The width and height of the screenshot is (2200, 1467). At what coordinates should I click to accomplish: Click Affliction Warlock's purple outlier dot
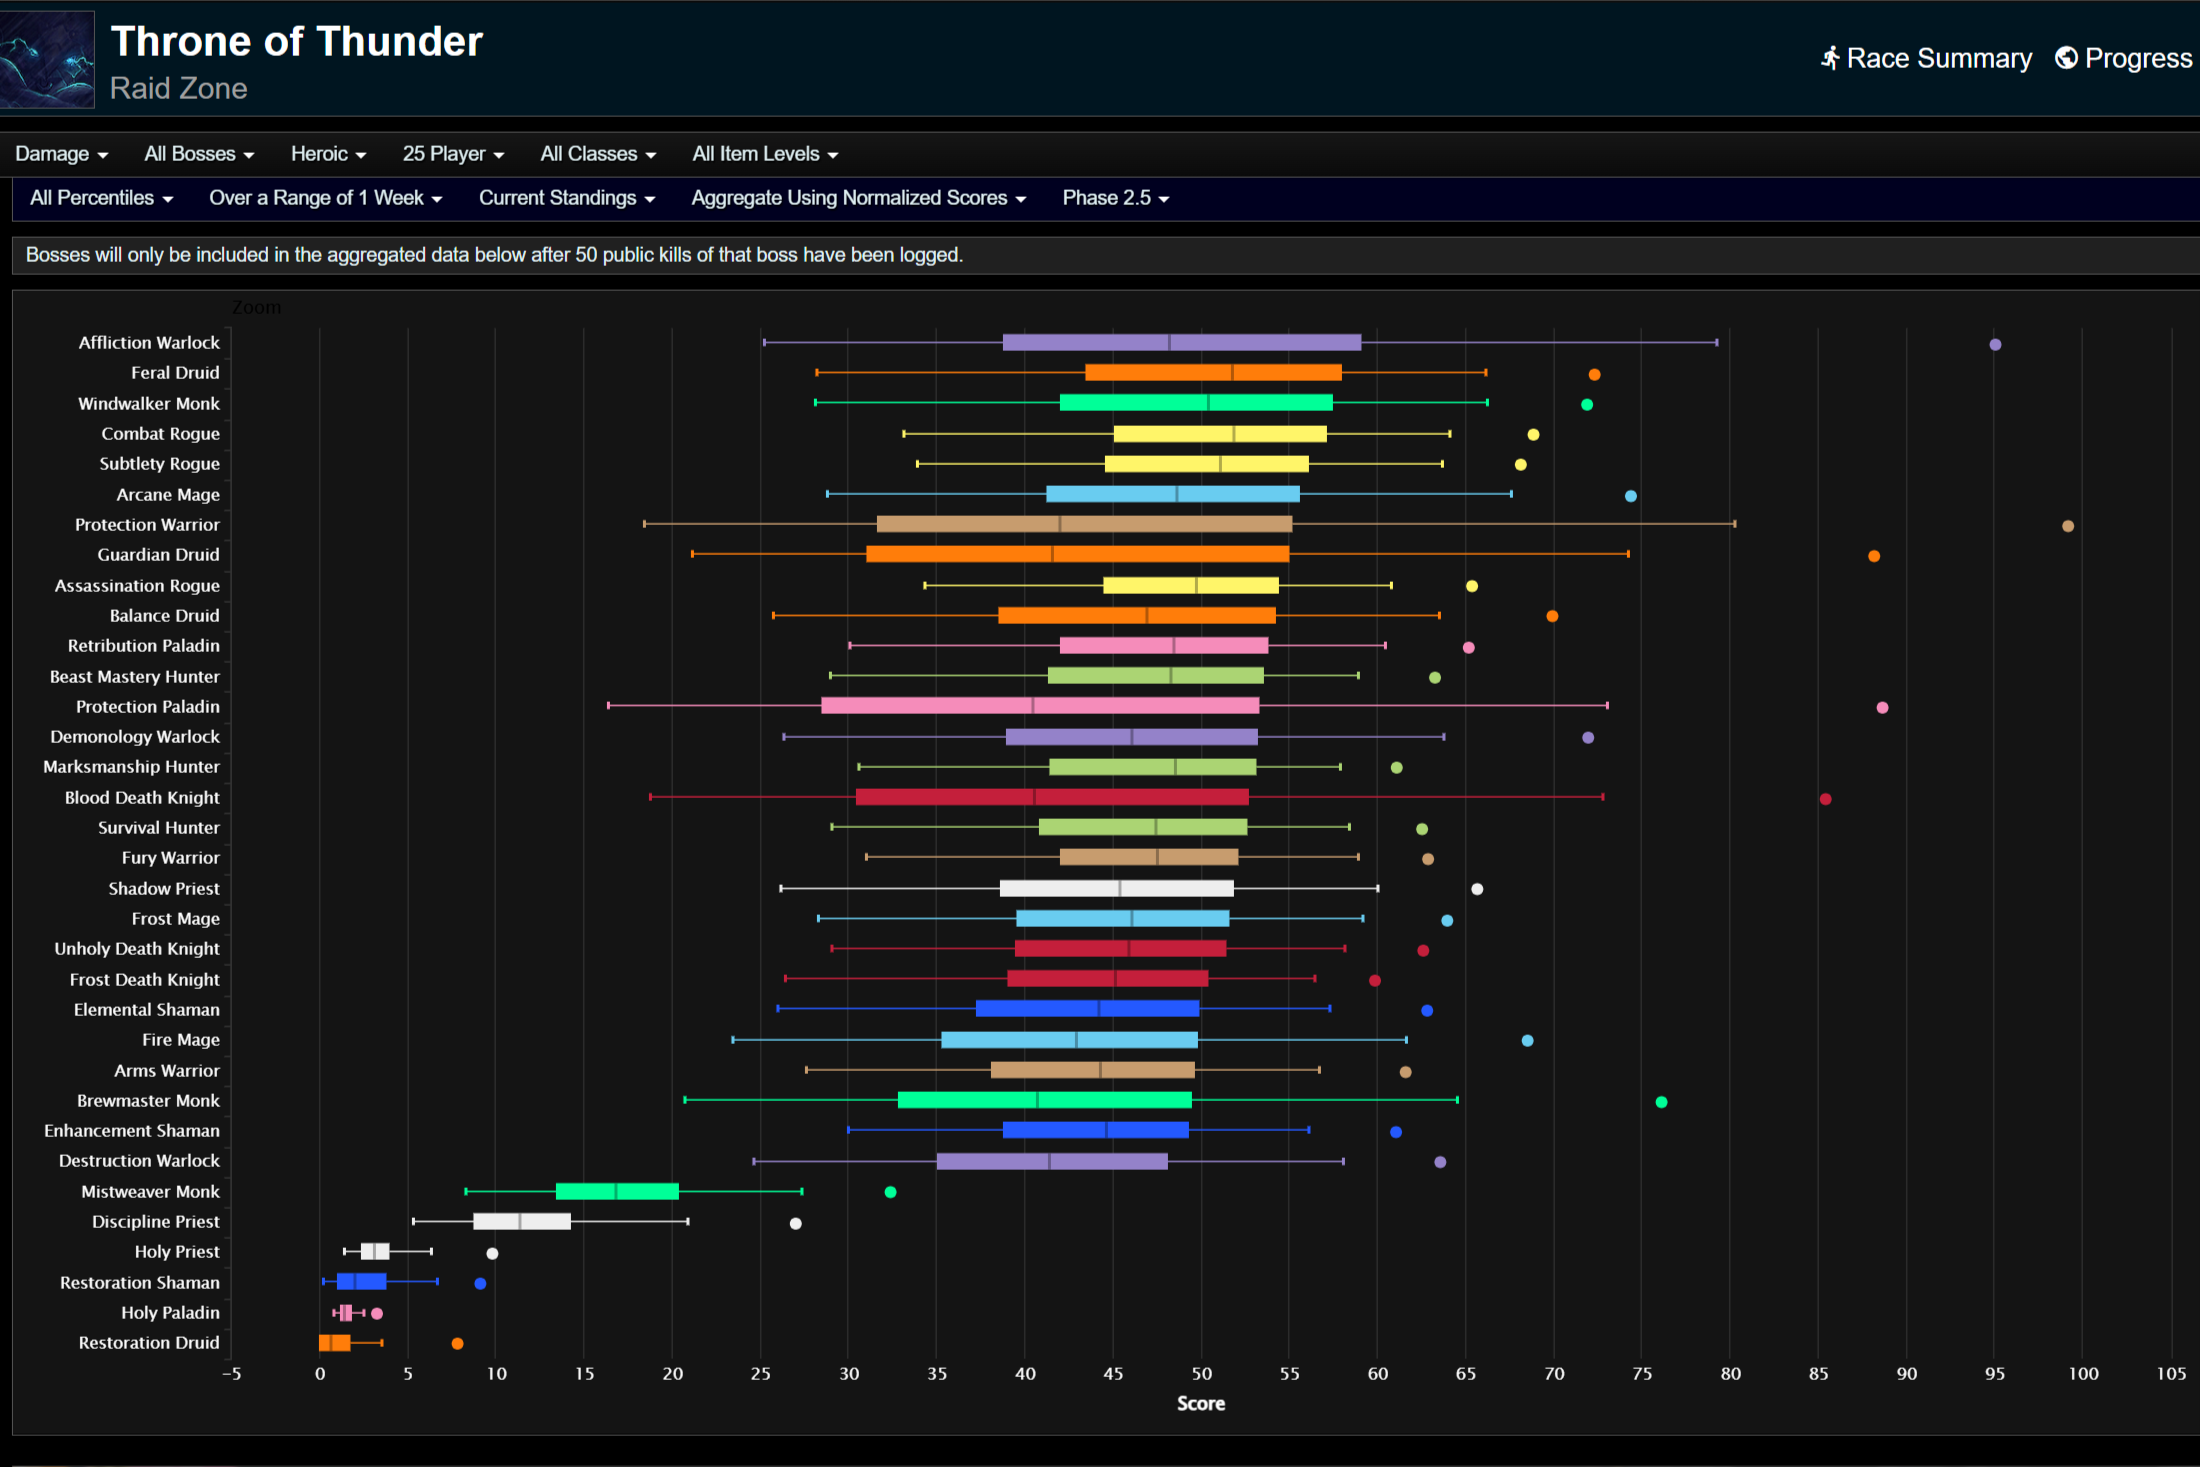click(x=1995, y=344)
